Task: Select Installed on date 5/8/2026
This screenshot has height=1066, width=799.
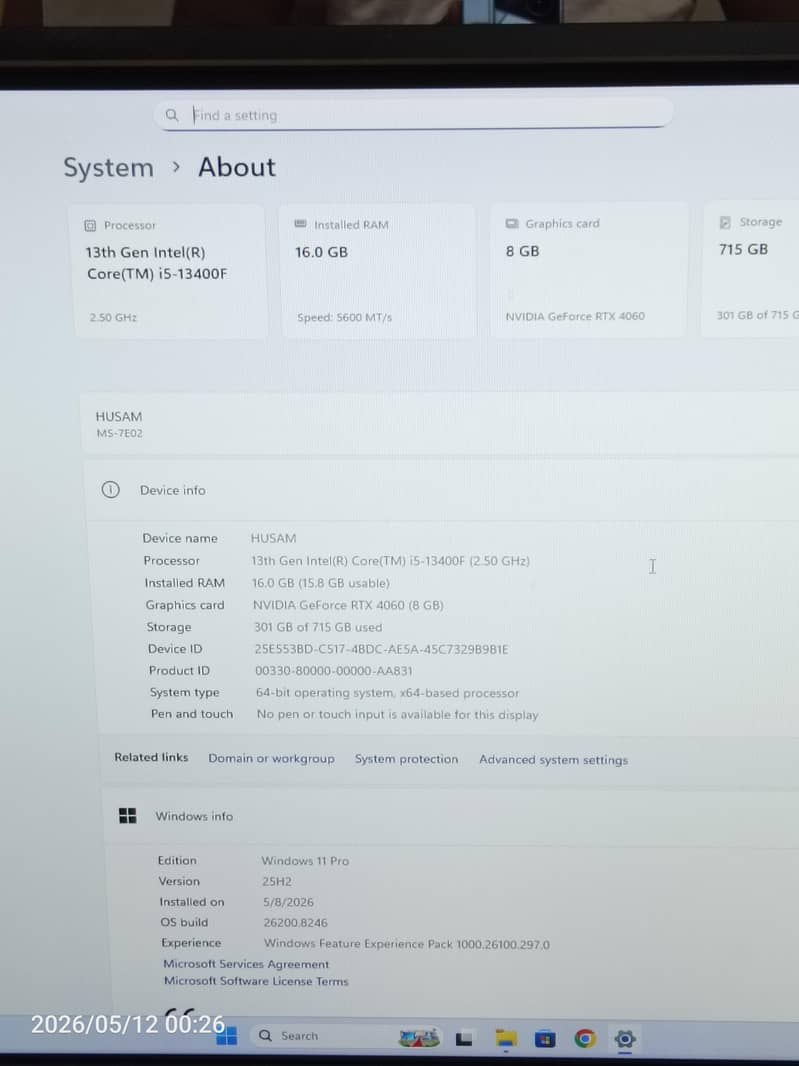Action: (288, 902)
